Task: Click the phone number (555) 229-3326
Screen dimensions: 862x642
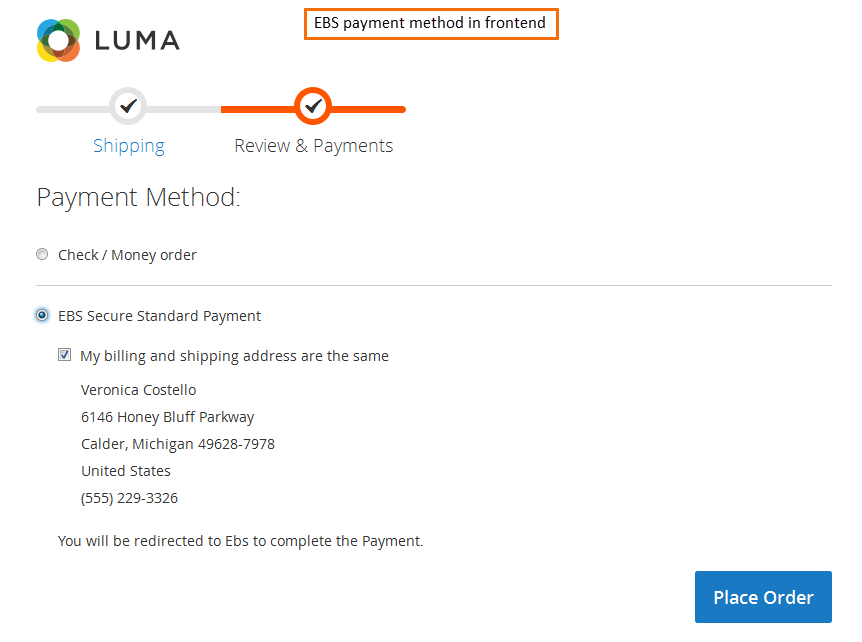Action: [x=129, y=498]
